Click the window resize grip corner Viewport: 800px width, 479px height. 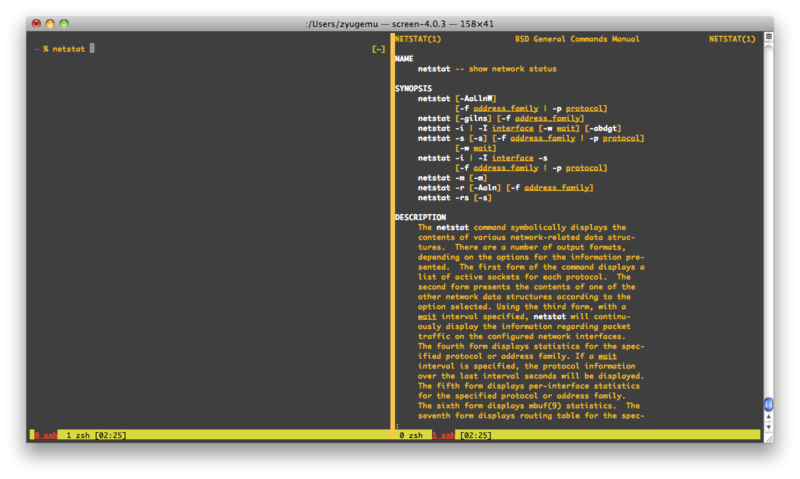point(768,438)
